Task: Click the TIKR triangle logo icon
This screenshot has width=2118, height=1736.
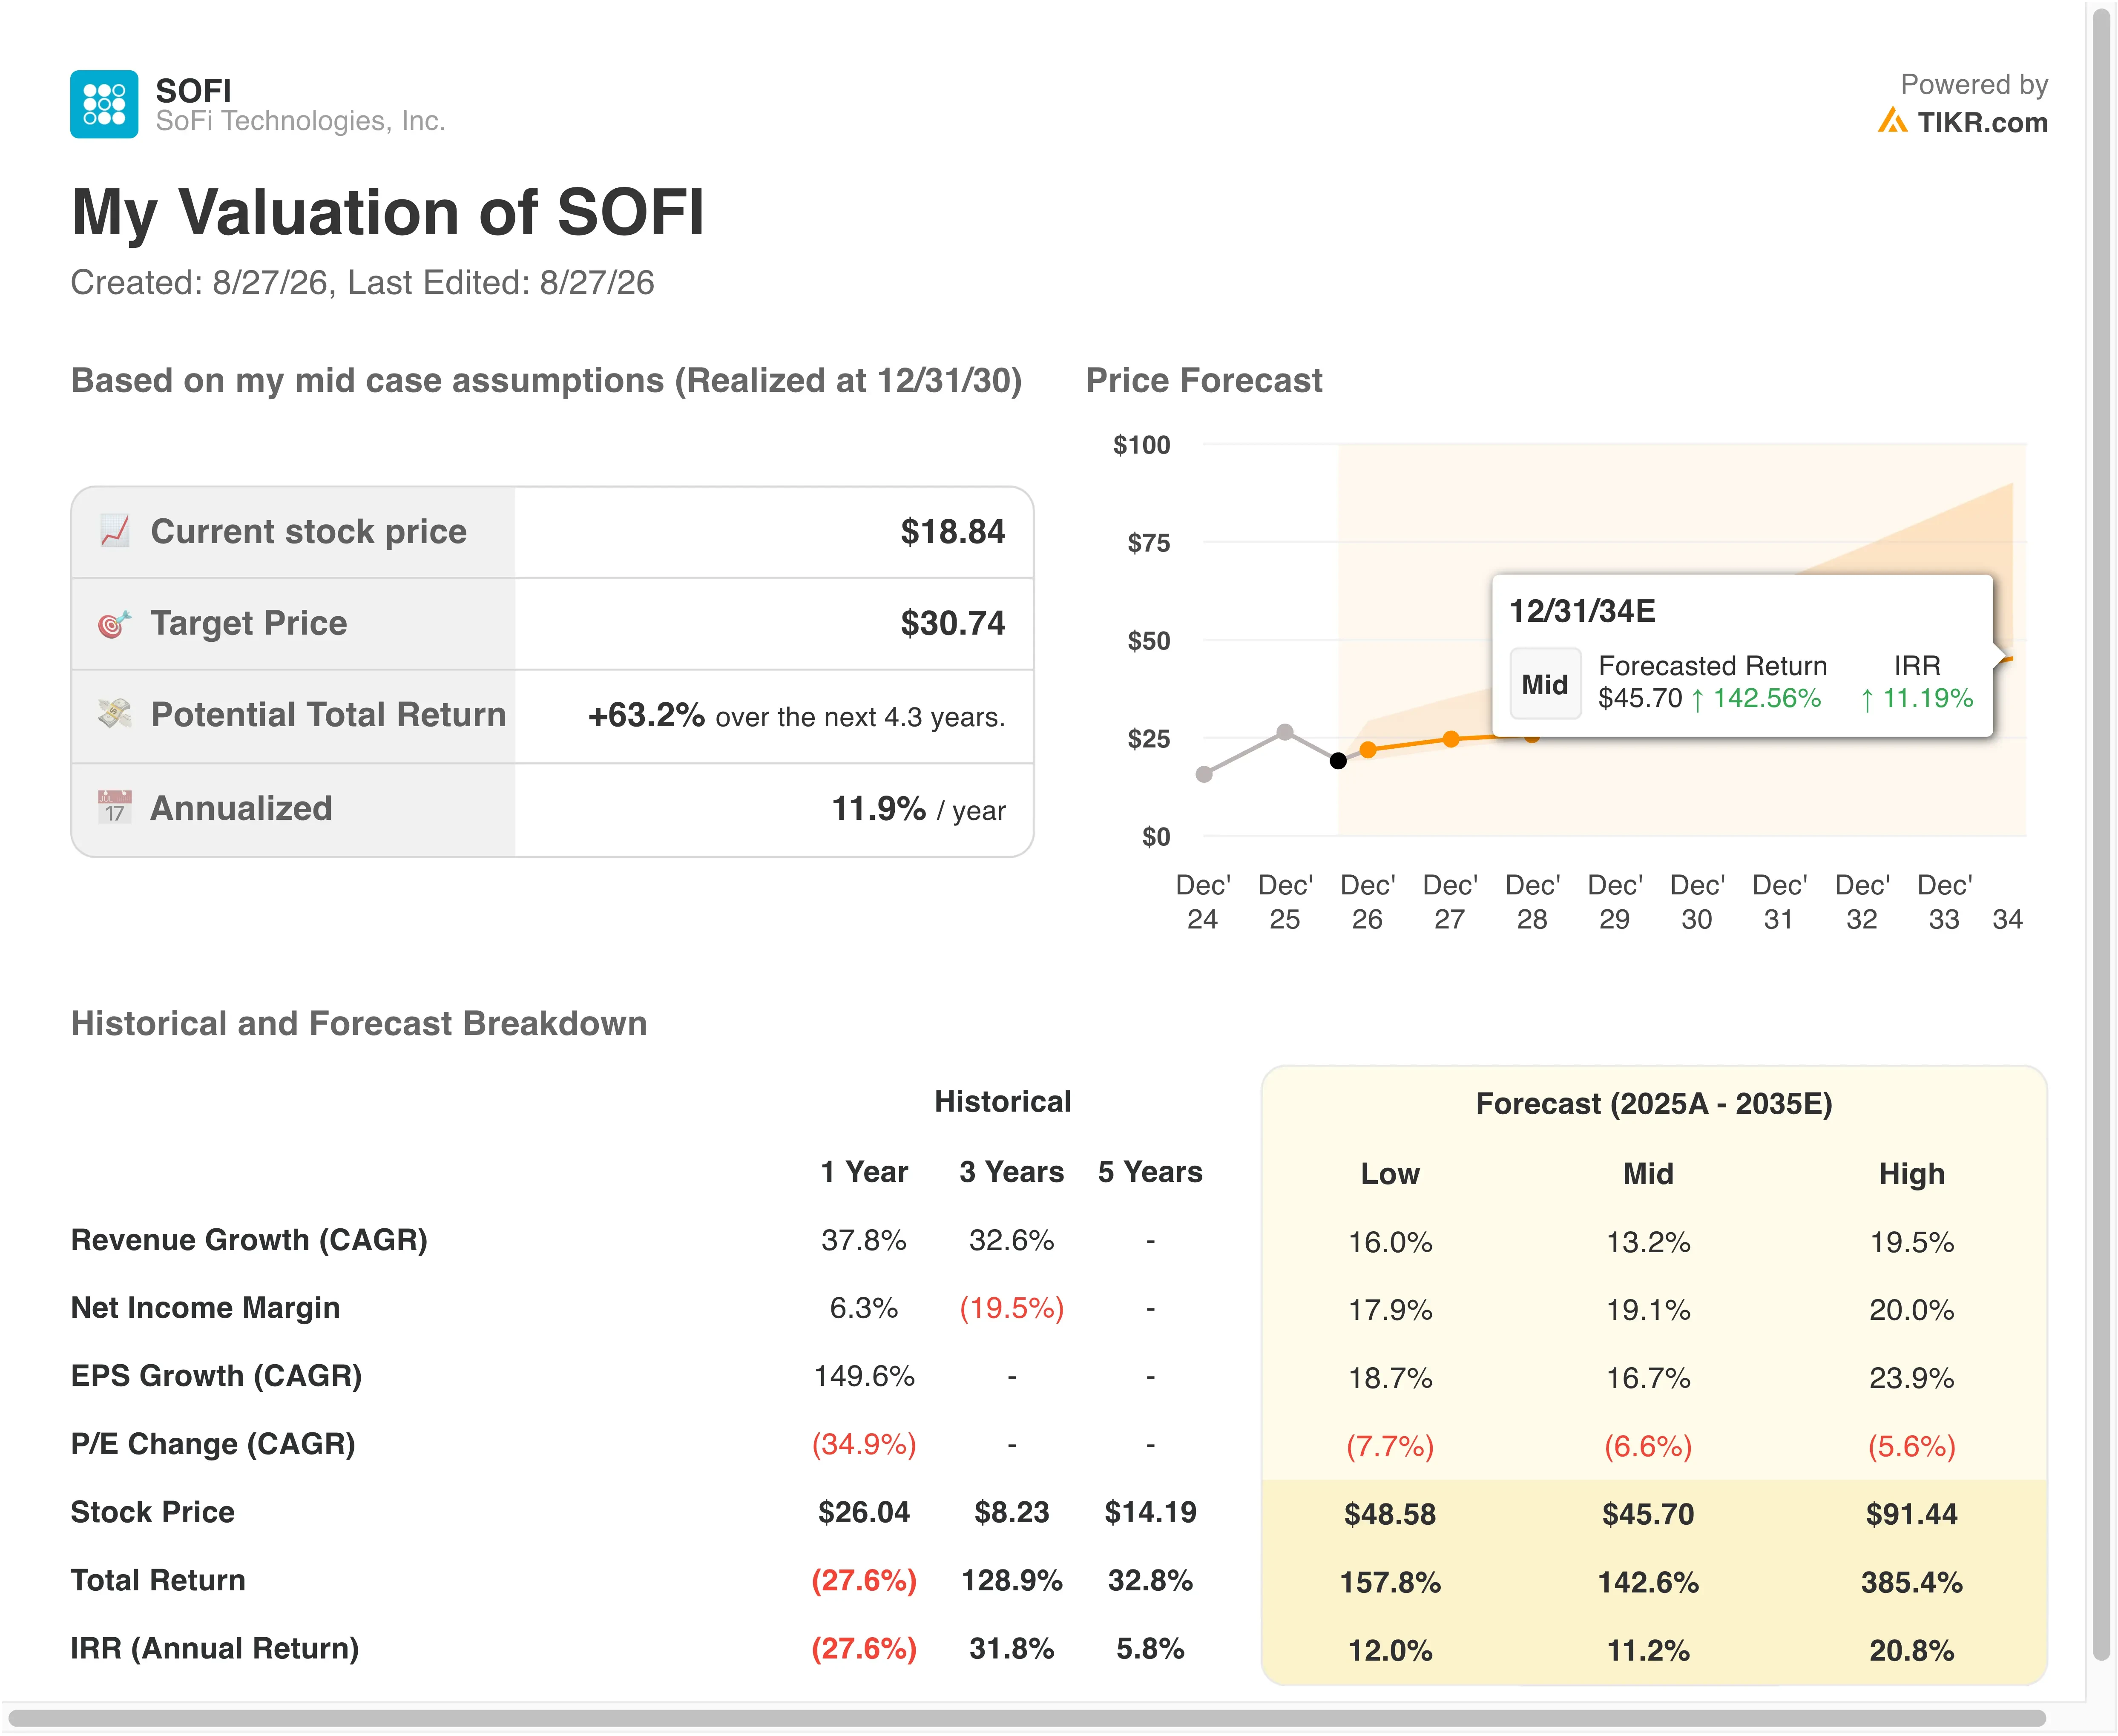Action: (1891, 121)
